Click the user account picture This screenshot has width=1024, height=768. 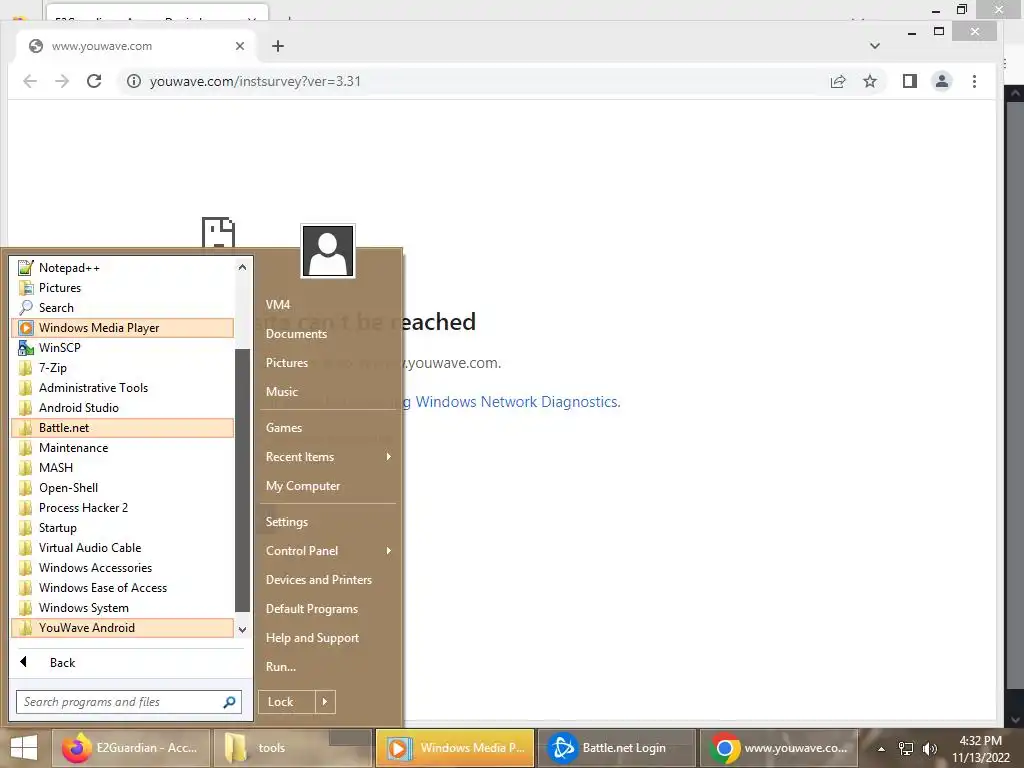pyautogui.click(x=328, y=251)
